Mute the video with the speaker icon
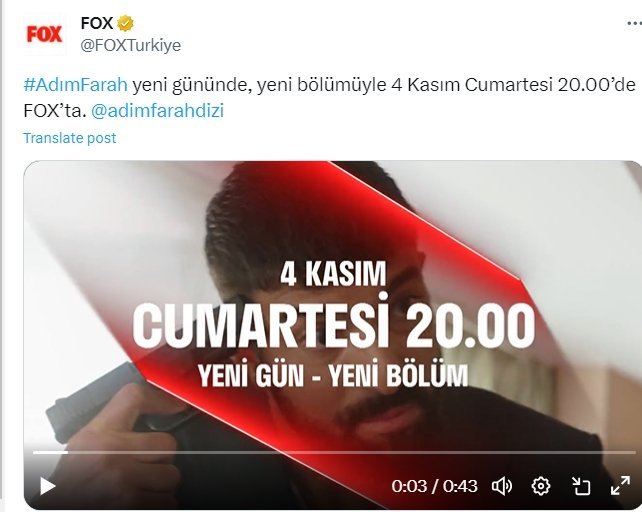The width and height of the screenshot is (642, 512). 502,486
